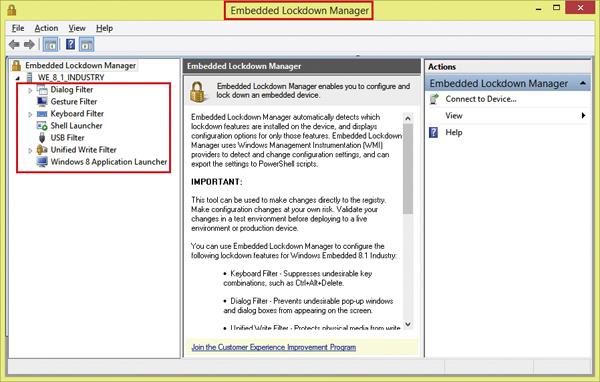Select Help in the Actions pane

[x=454, y=132]
